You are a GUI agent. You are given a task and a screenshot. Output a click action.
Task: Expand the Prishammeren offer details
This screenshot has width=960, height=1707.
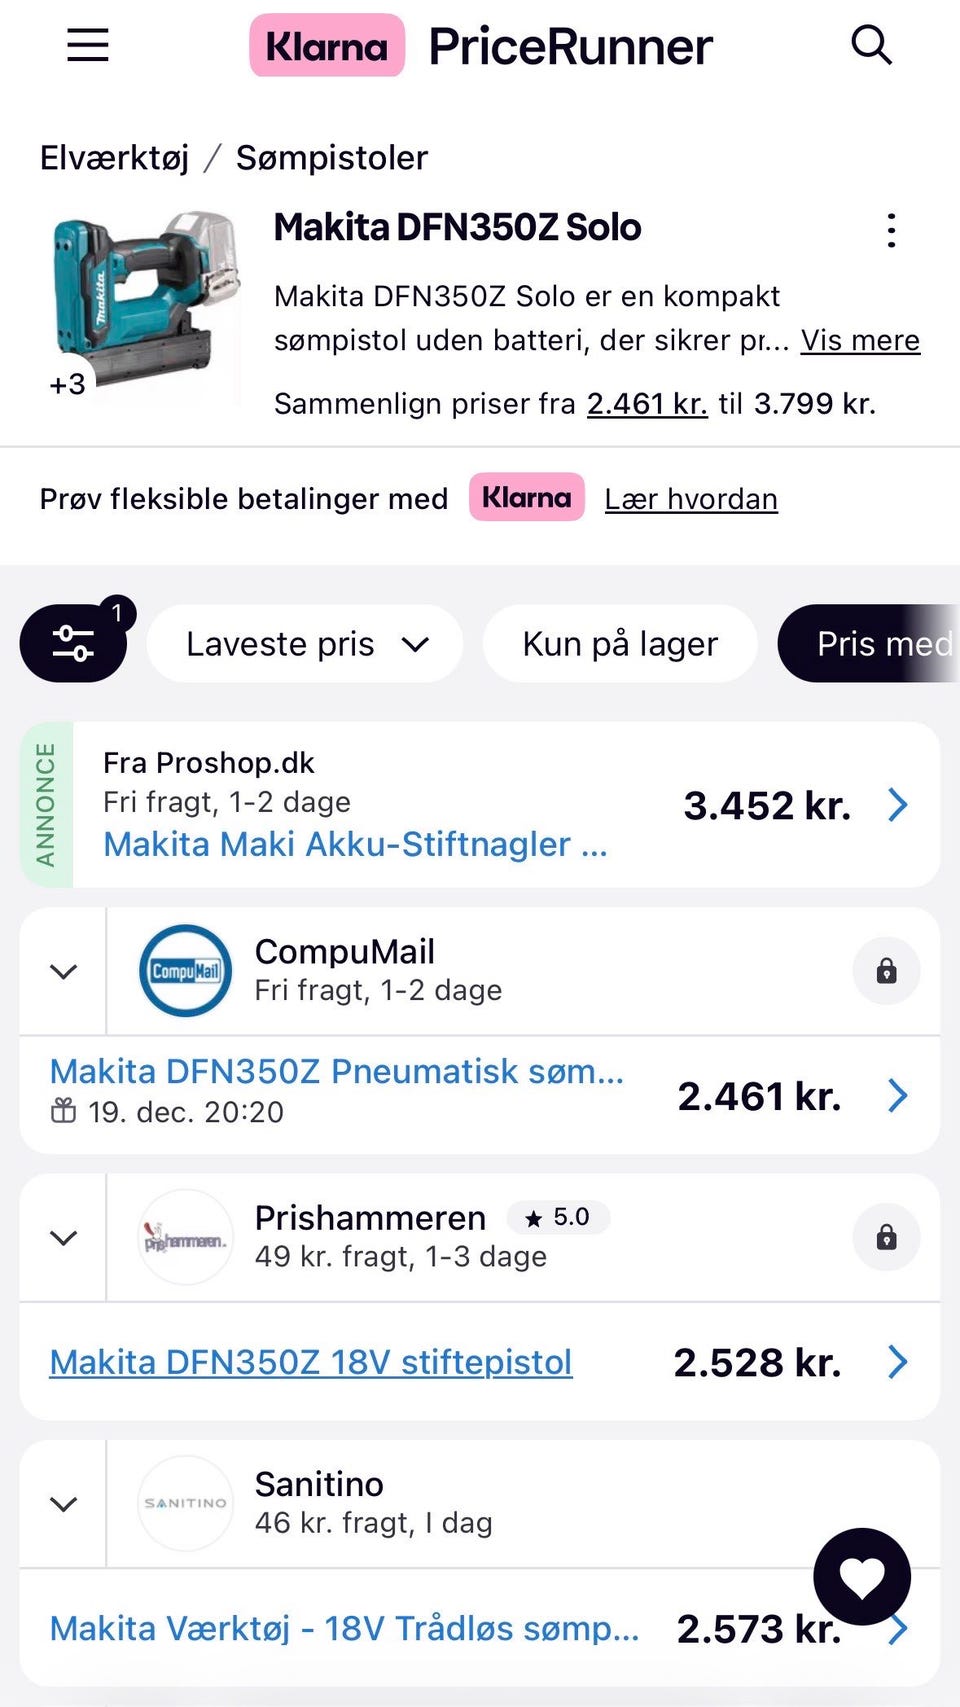click(64, 1238)
